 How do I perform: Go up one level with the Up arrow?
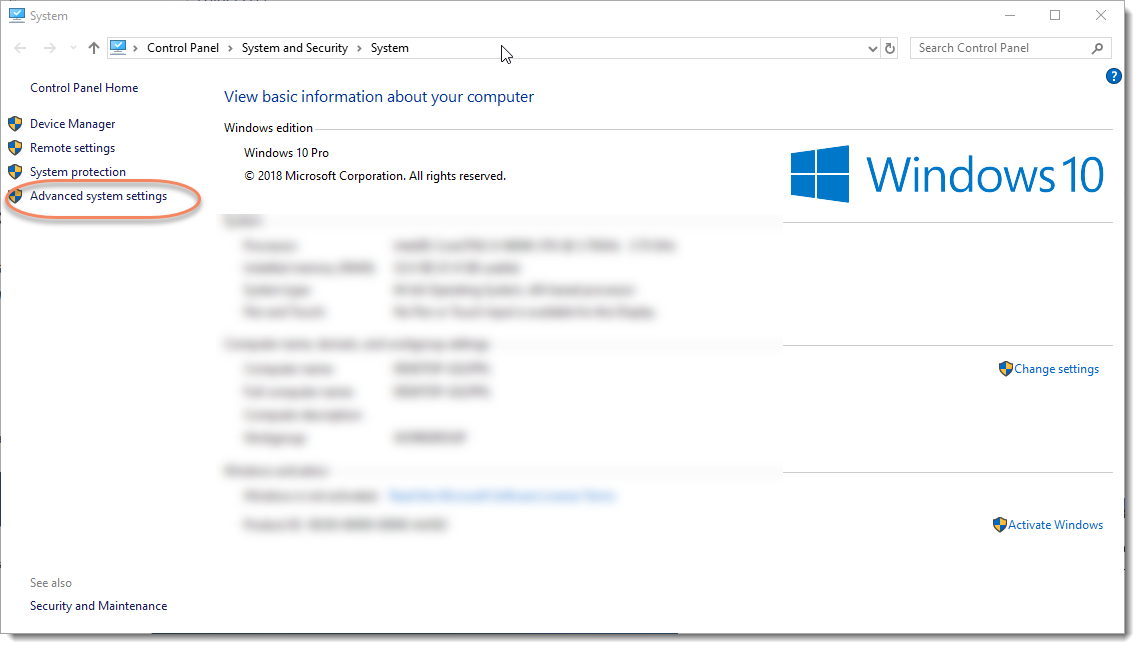(94, 48)
